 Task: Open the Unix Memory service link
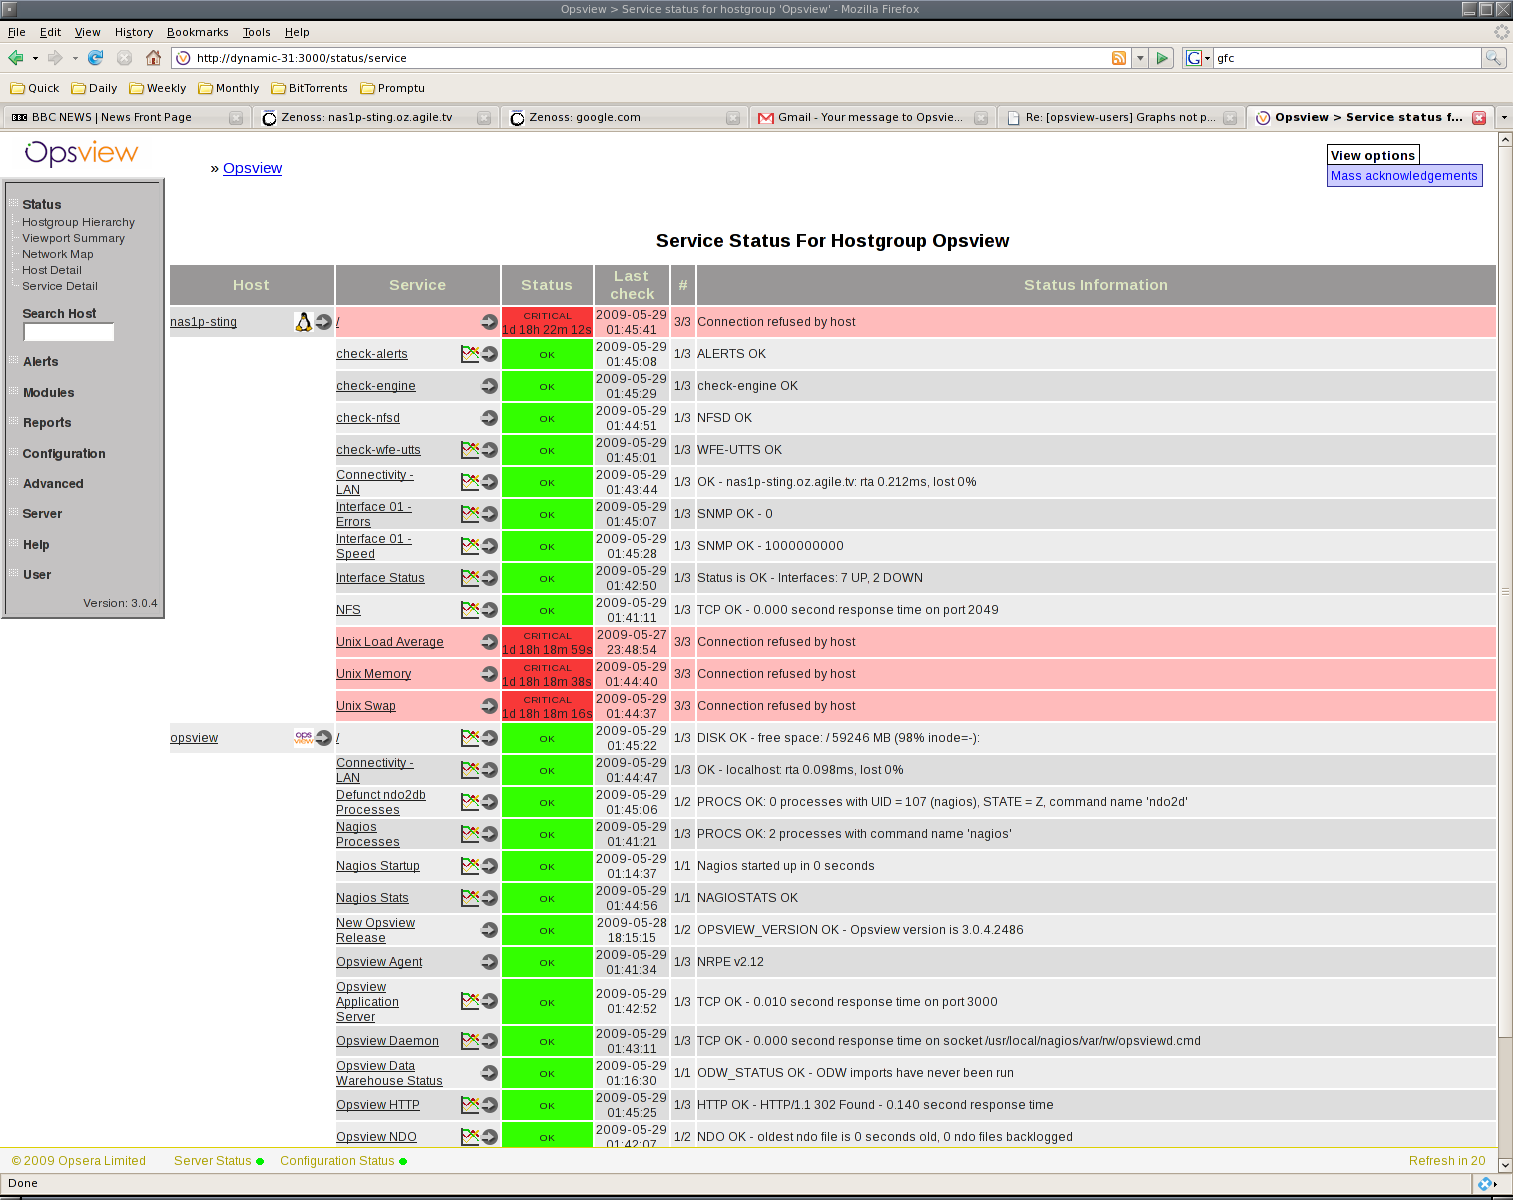pos(374,674)
